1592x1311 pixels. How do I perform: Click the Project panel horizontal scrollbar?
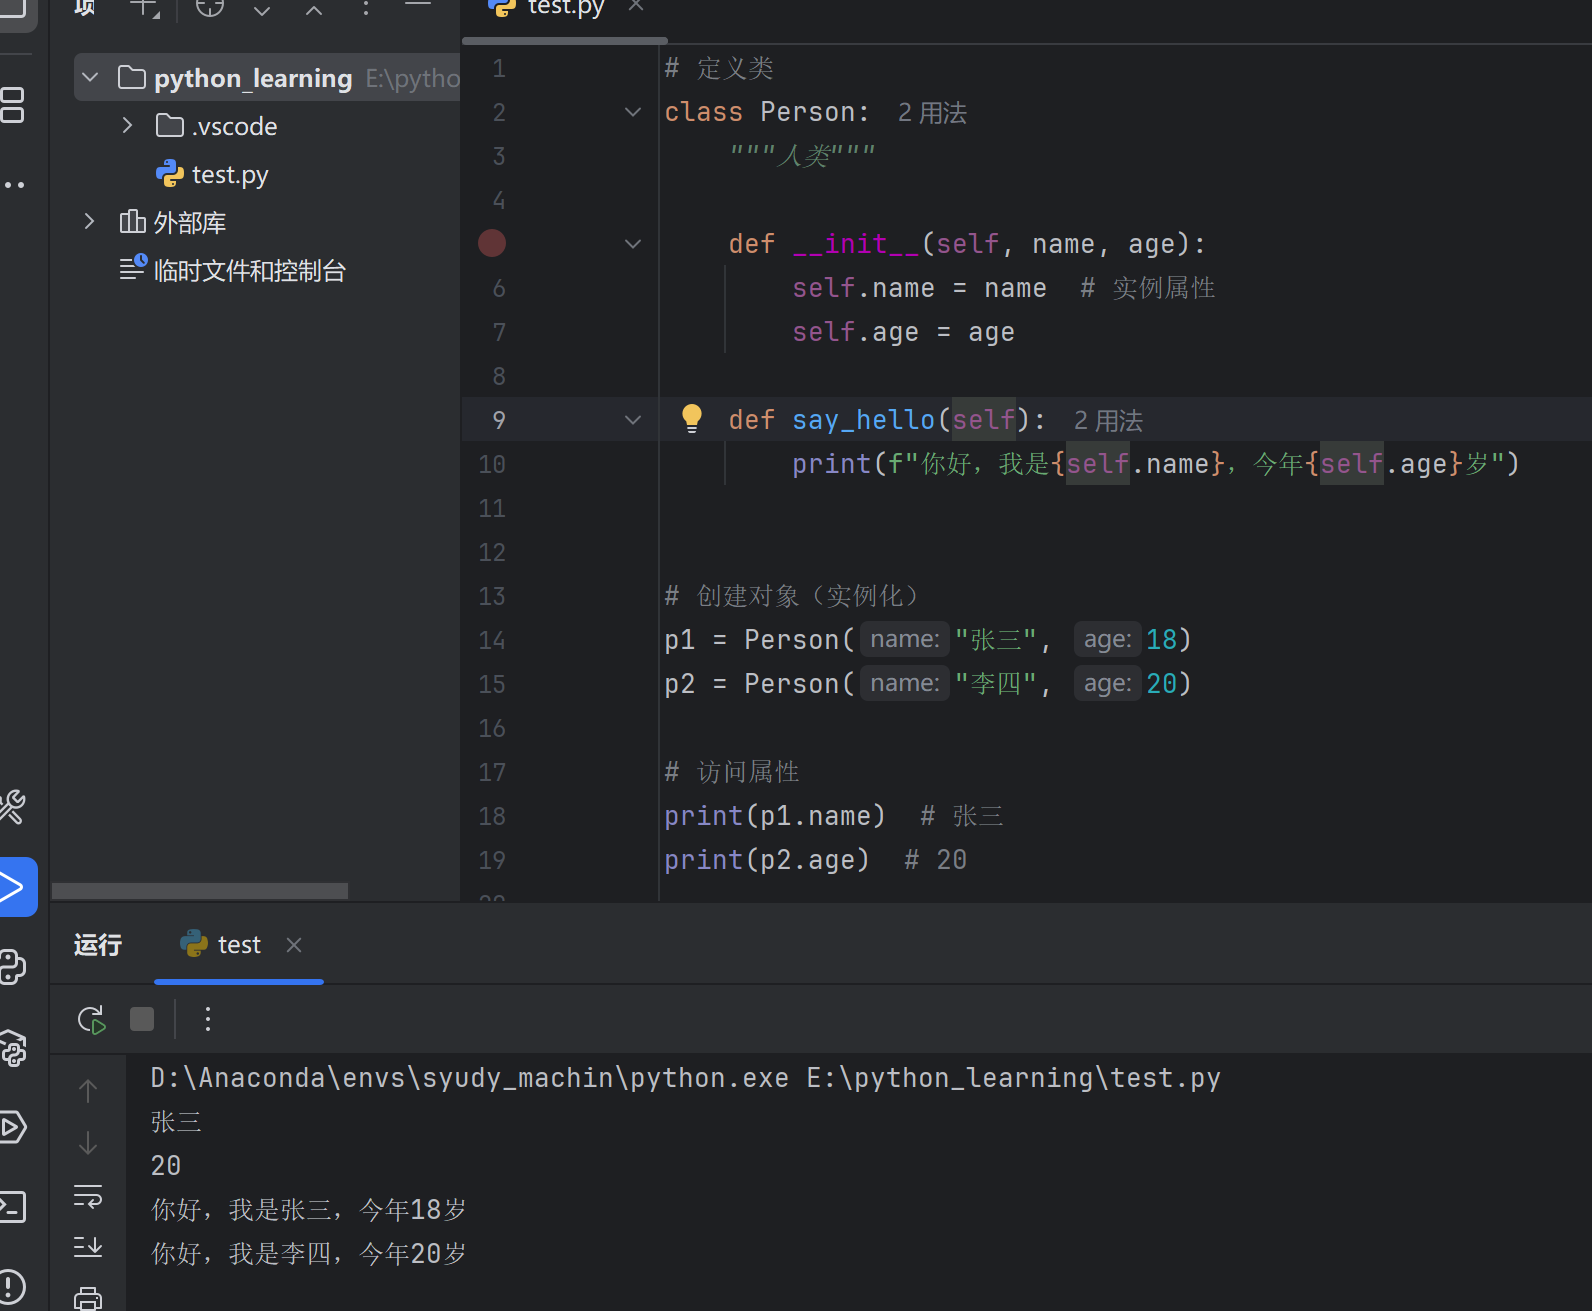pos(200,891)
